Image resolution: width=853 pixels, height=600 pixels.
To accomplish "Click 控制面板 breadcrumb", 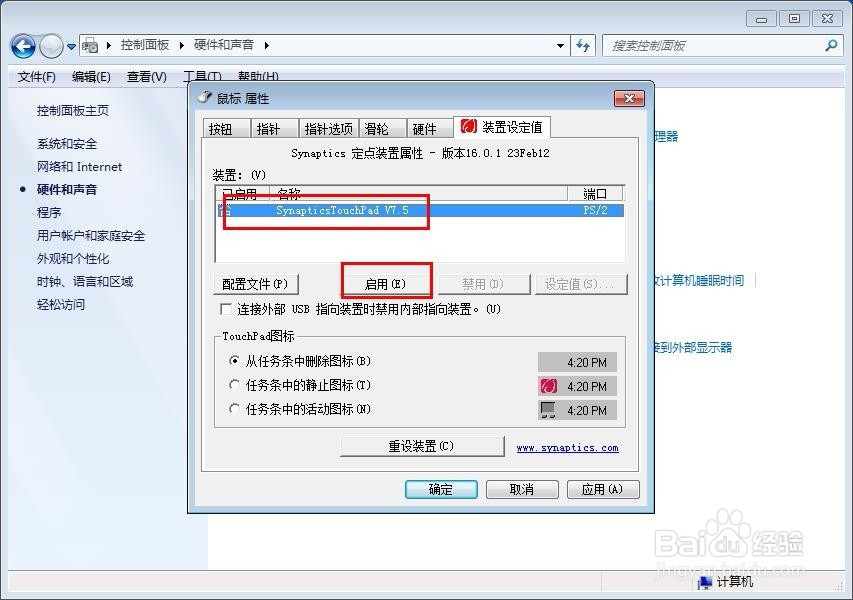I will click(145, 45).
